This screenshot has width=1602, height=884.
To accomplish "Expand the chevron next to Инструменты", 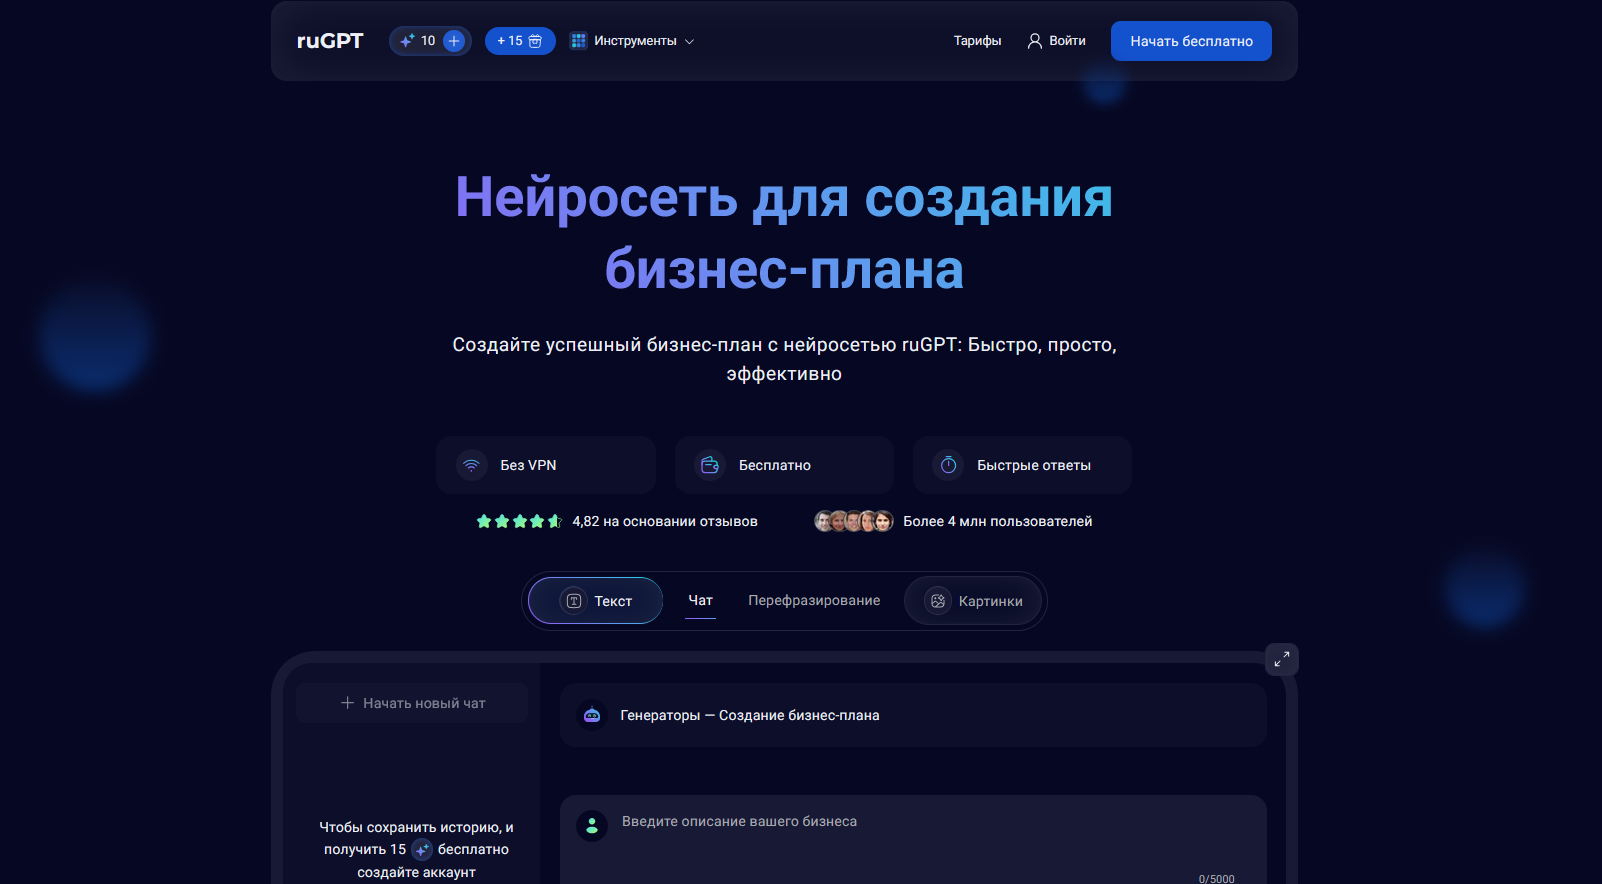I will click(689, 41).
